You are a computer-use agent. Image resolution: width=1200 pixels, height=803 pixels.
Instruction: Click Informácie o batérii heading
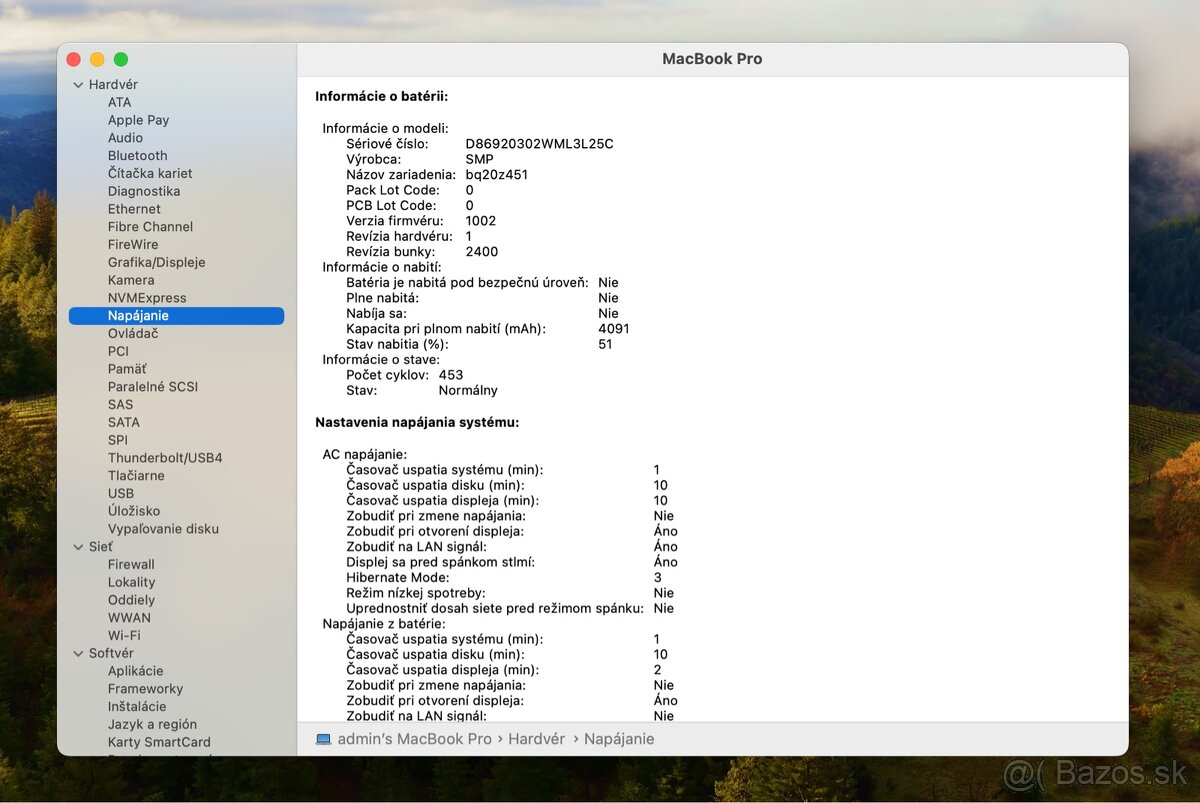[x=381, y=97]
